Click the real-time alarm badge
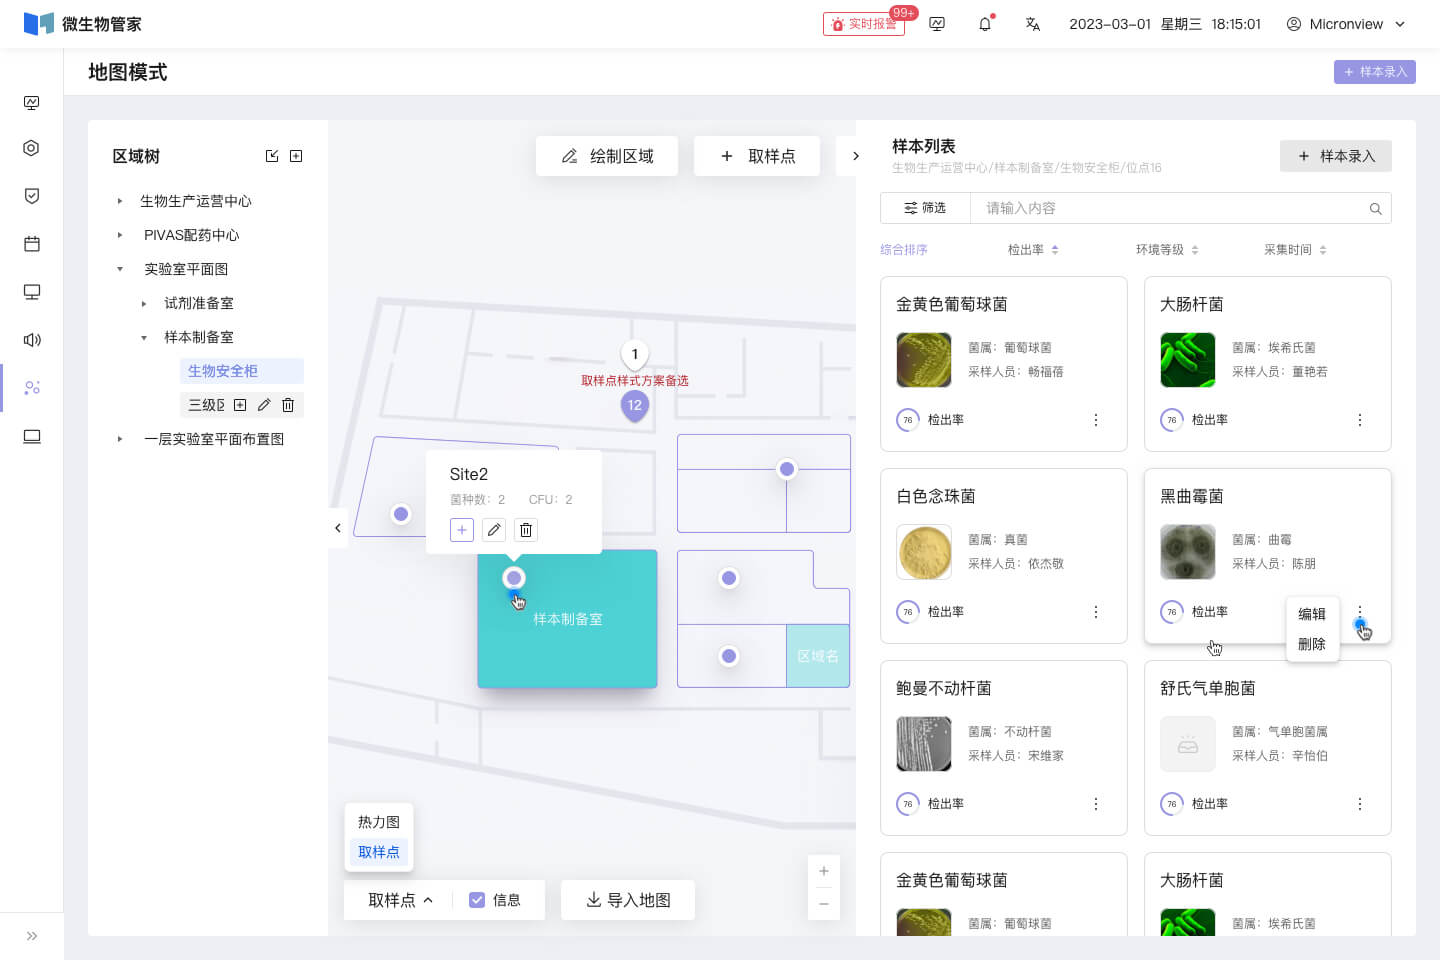The height and width of the screenshot is (960, 1440). pyautogui.click(x=864, y=24)
